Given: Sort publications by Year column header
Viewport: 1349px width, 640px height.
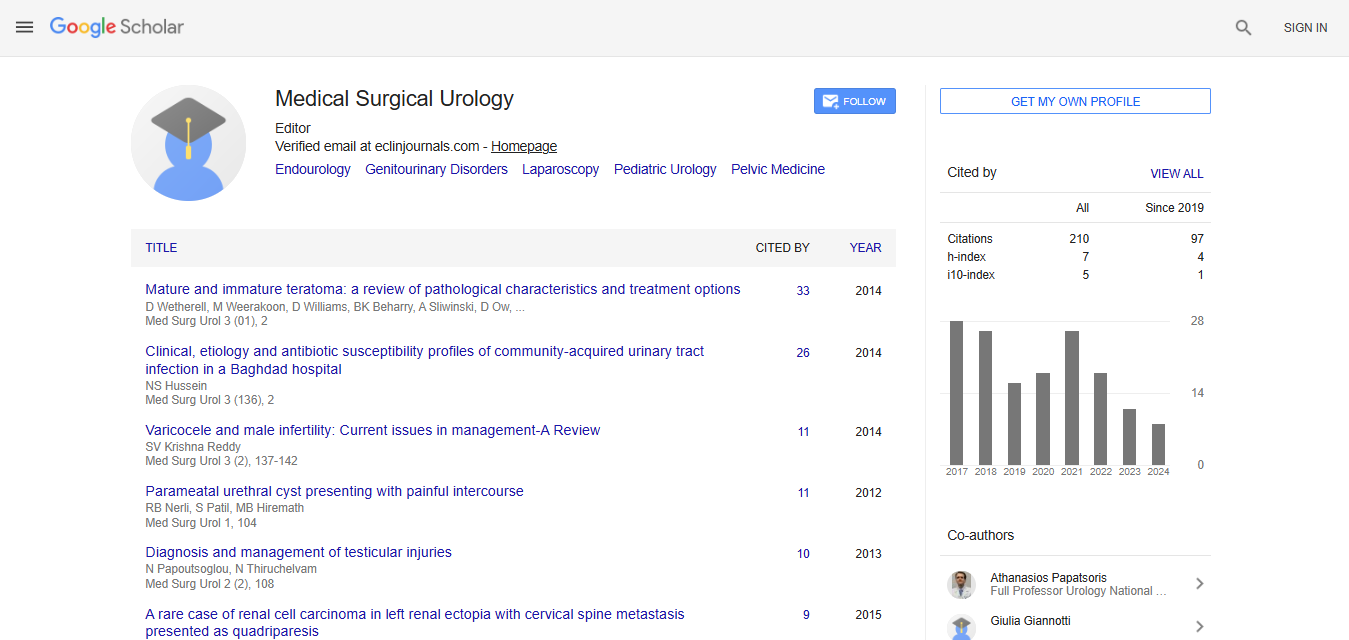Looking at the screenshot, I should click(865, 248).
